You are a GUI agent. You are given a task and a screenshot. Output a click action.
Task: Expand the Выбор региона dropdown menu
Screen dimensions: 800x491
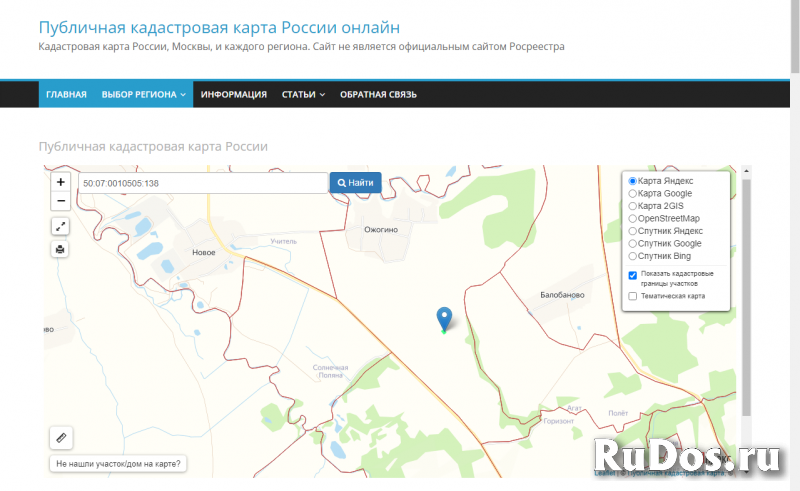click(143, 94)
